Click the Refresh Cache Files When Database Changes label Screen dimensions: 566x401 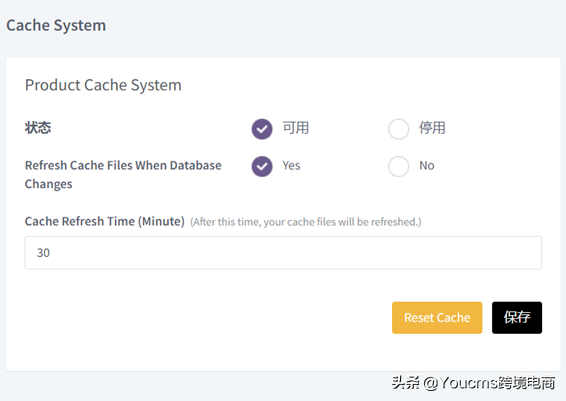123,175
